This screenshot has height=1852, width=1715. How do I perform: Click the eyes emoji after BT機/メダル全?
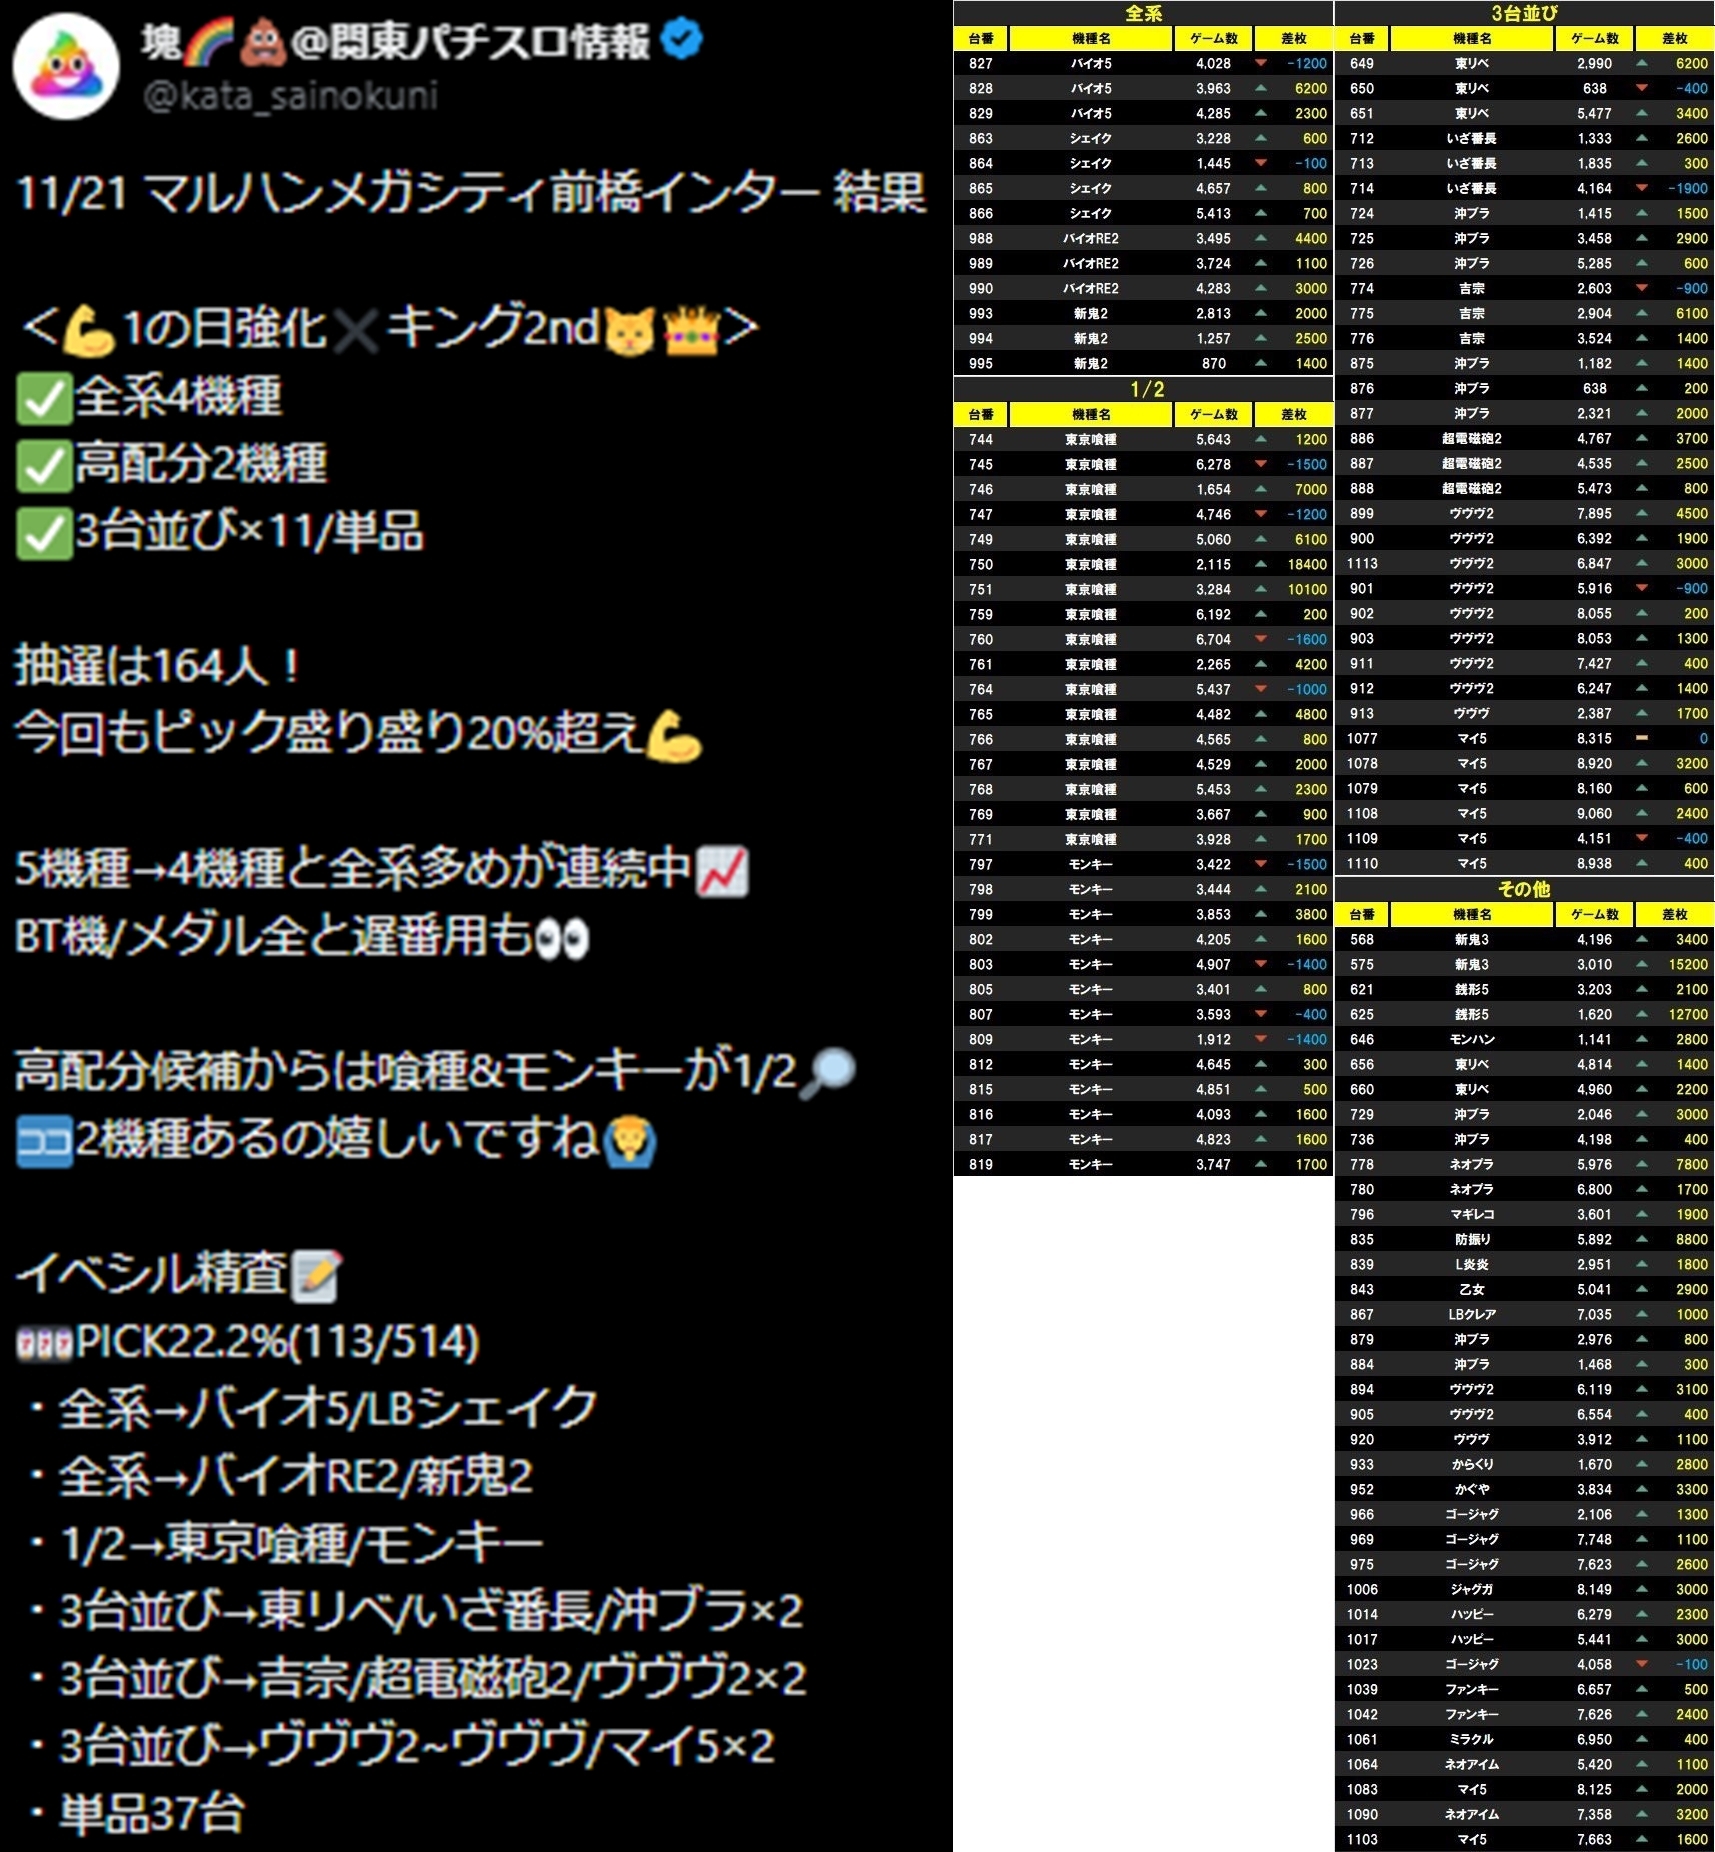[563, 939]
